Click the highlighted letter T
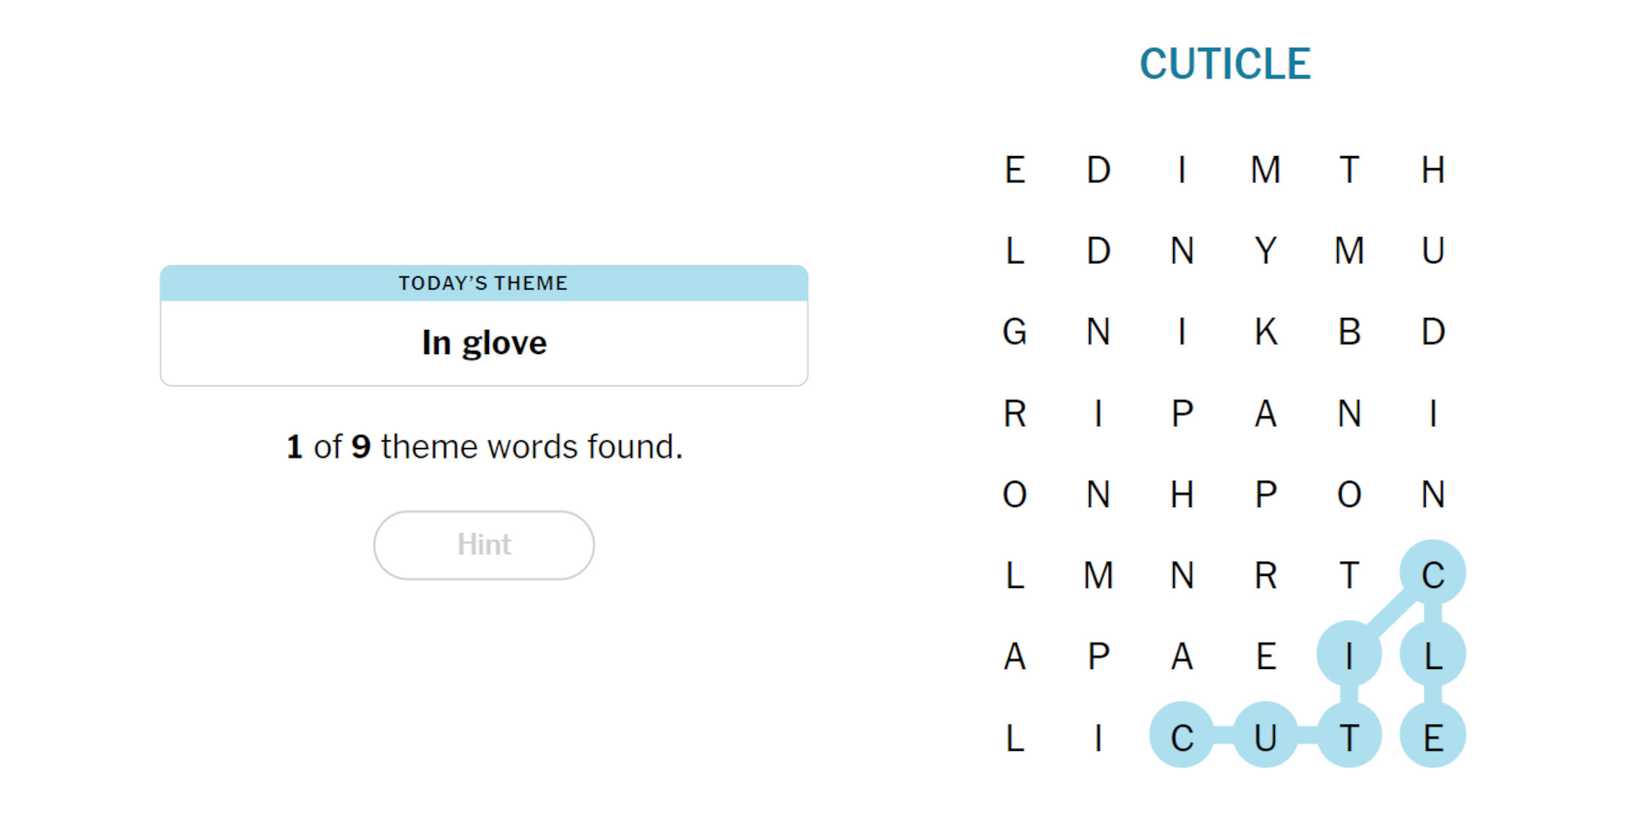Viewport: 1650px width, 825px height. (1349, 738)
